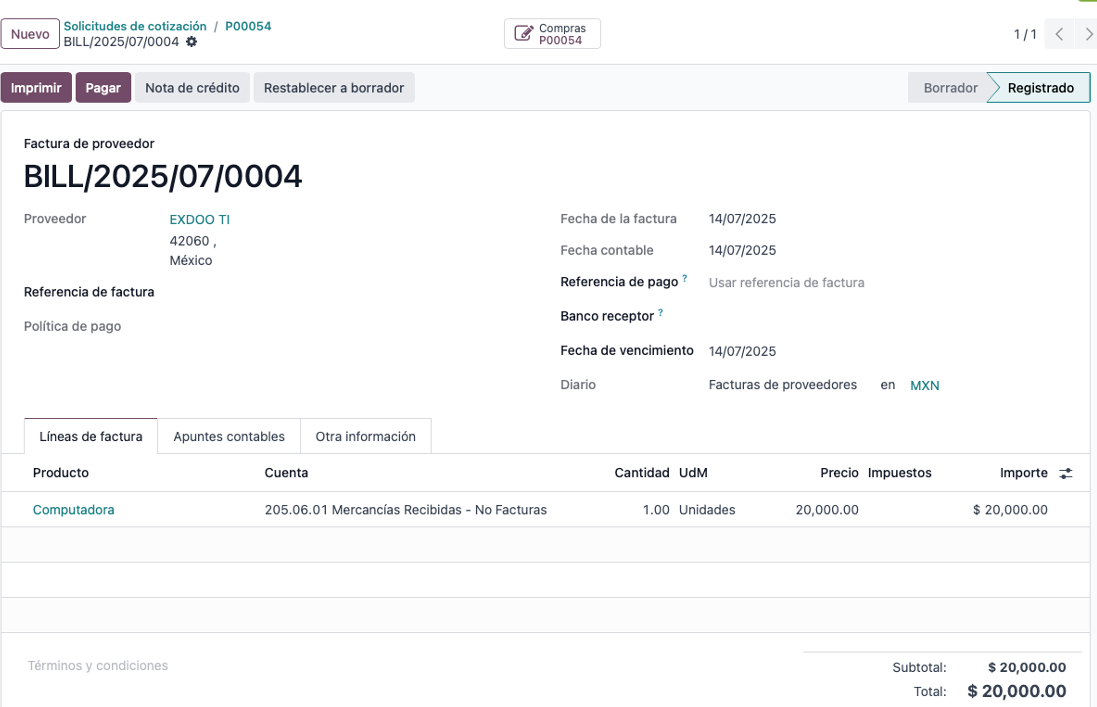Viewport: 1097px width, 707px height.
Task: Go to next record arrow
Action: pyautogui.click(x=1088, y=34)
